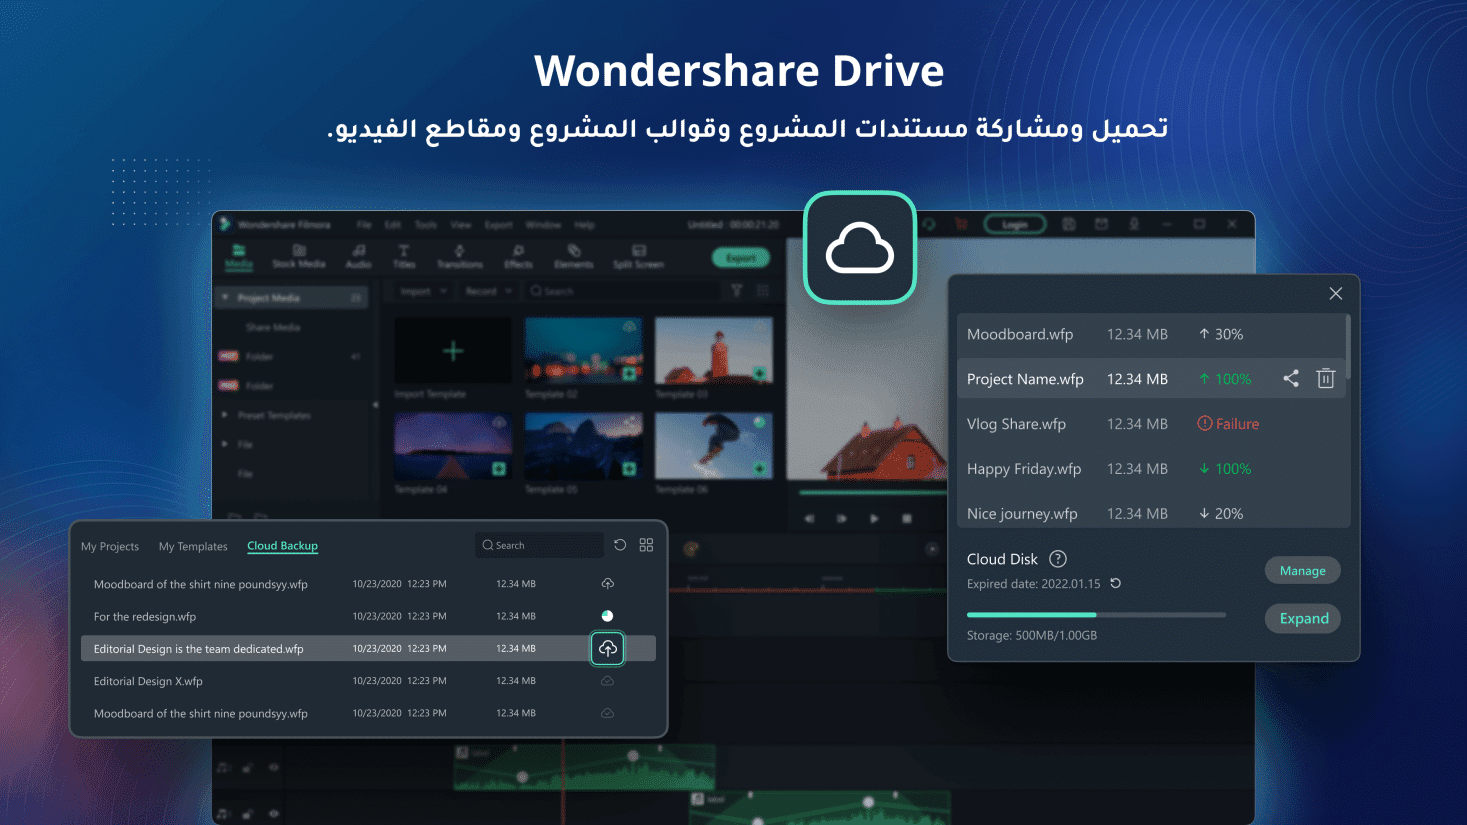Open the Titles library in Filmora
Viewport: 1467px width, 825px height.
click(x=404, y=256)
